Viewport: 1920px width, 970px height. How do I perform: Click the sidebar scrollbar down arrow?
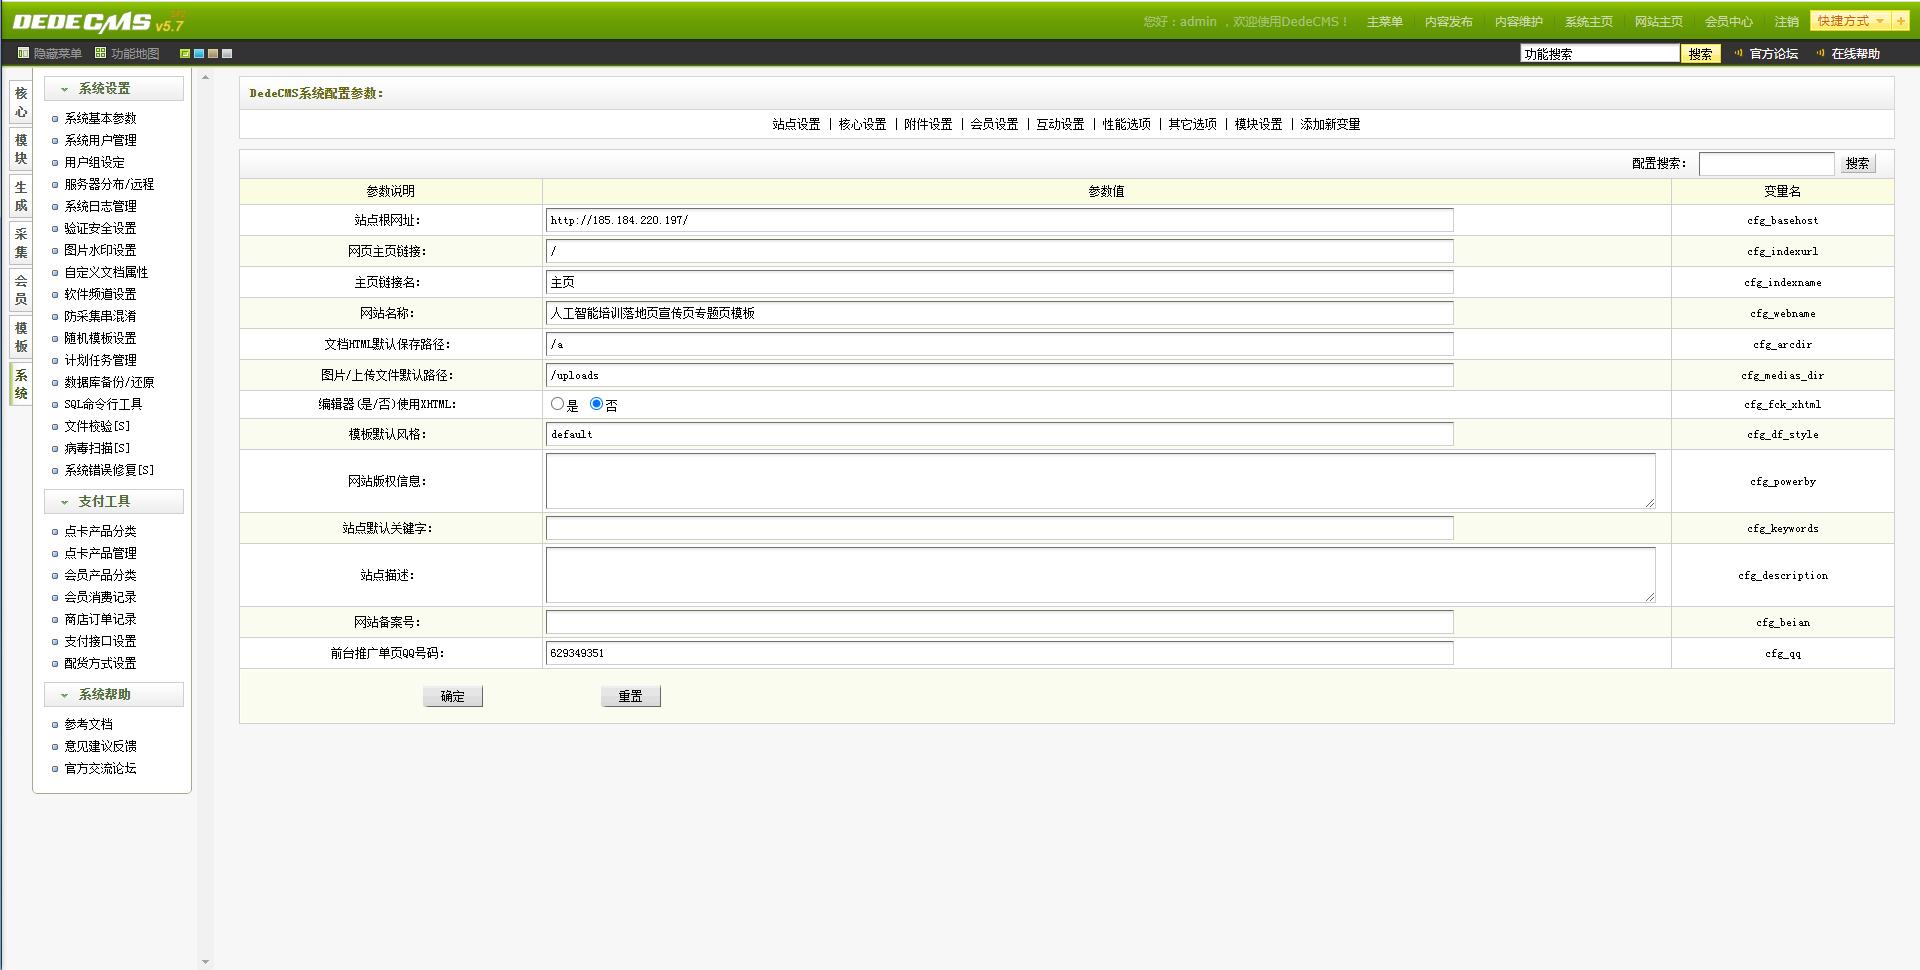tap(206, 962)
